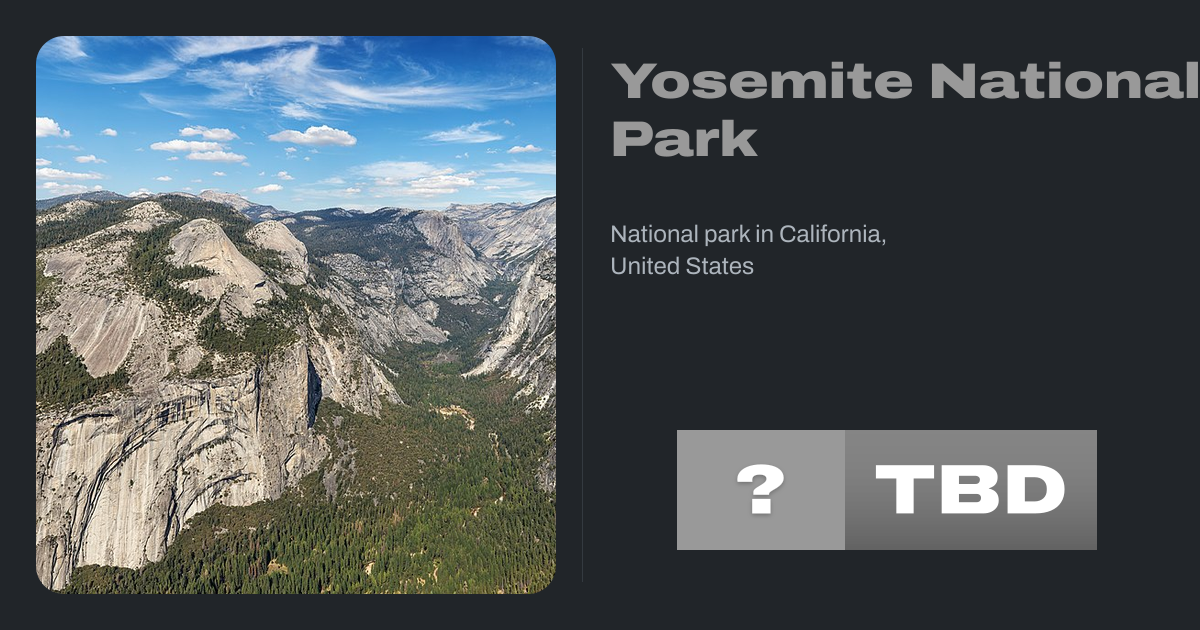The image size is (1200, 630).
Task: Click the vertical divider beside the photo
Action: 582,315
